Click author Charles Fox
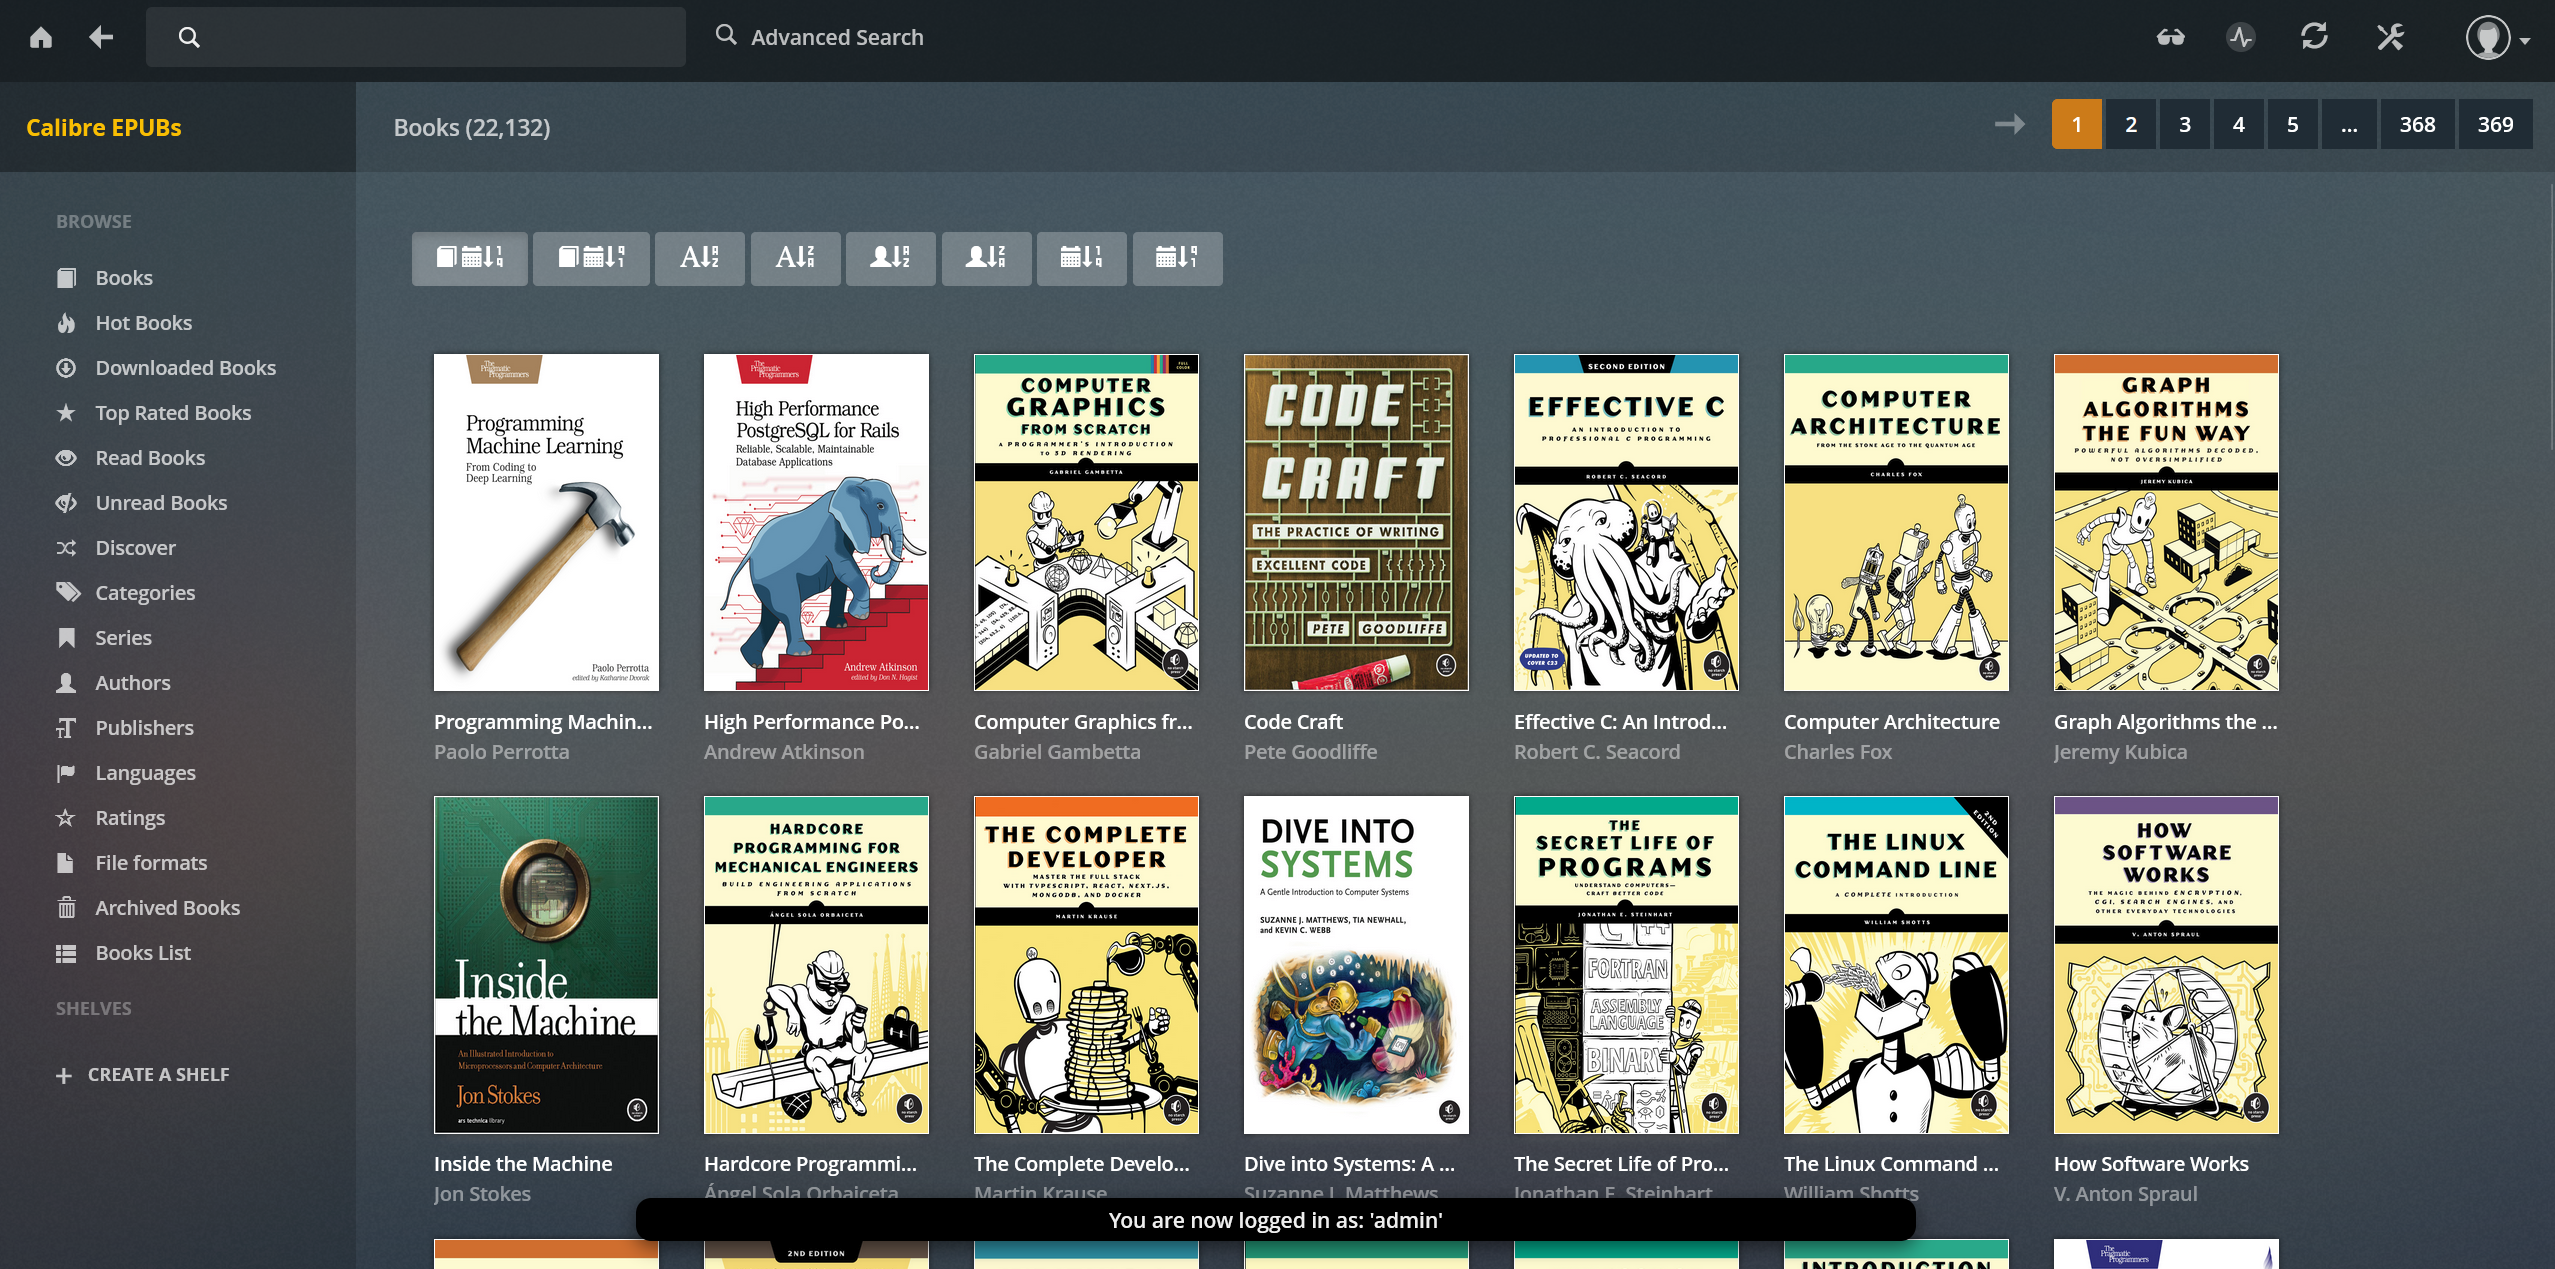Image resolution: width=2555 pixels, height=1269 pixels. 1838,751
